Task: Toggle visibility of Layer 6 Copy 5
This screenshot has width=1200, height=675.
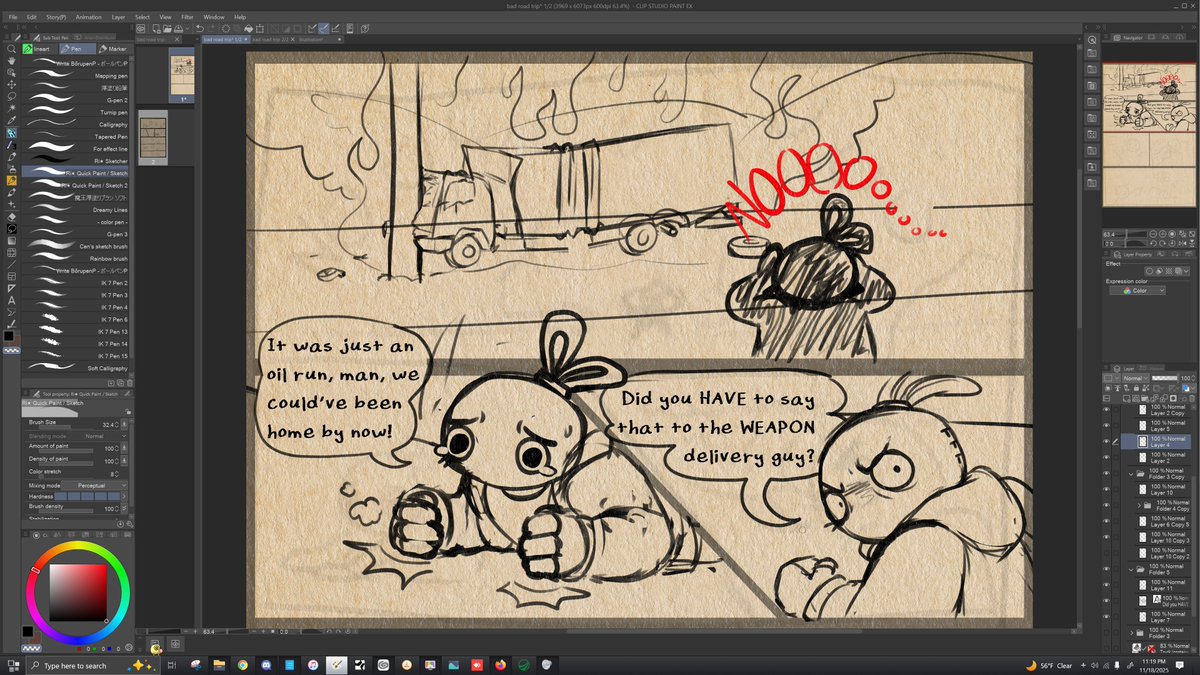Action: pos(1106,521)
